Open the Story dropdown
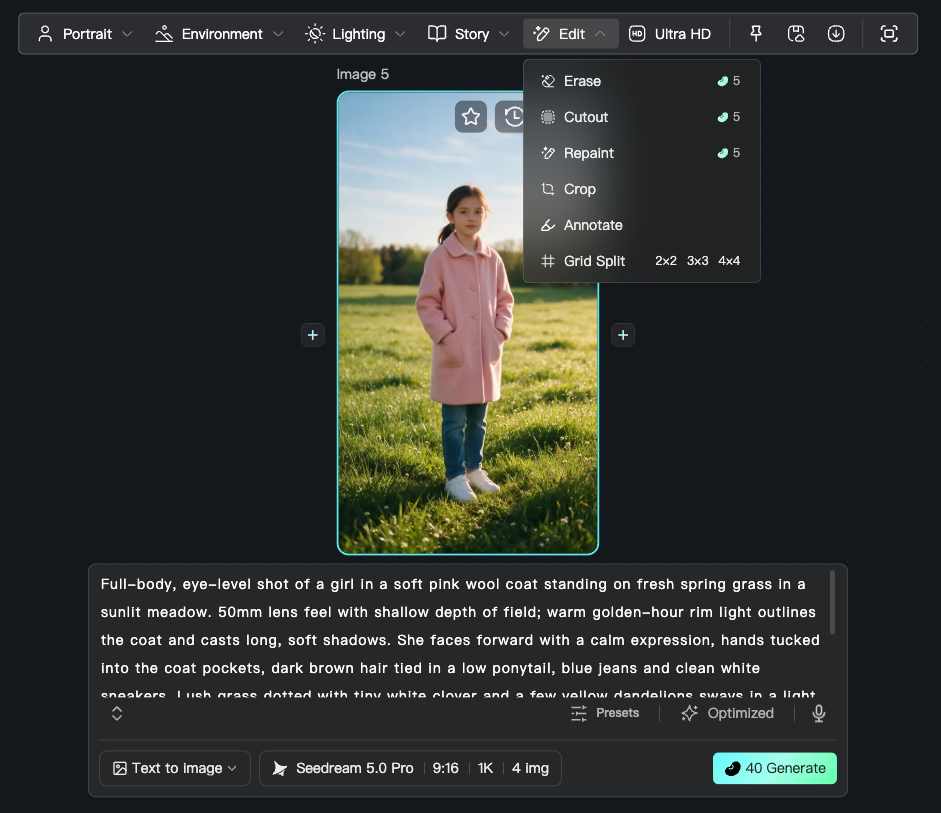The width and height of the screenshot is (941, 813). click(x=469, y=34)
